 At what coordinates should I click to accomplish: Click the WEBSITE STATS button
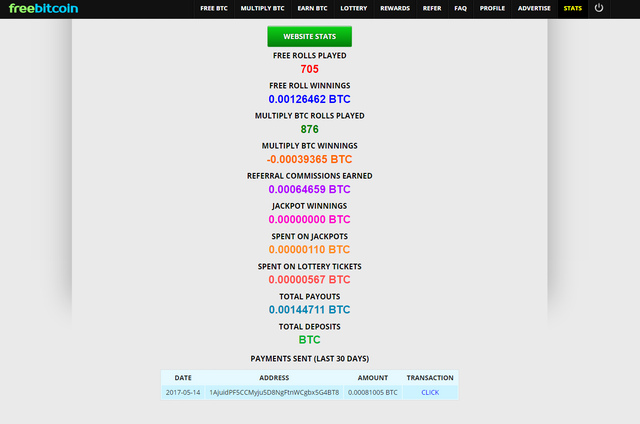[309, 36]
